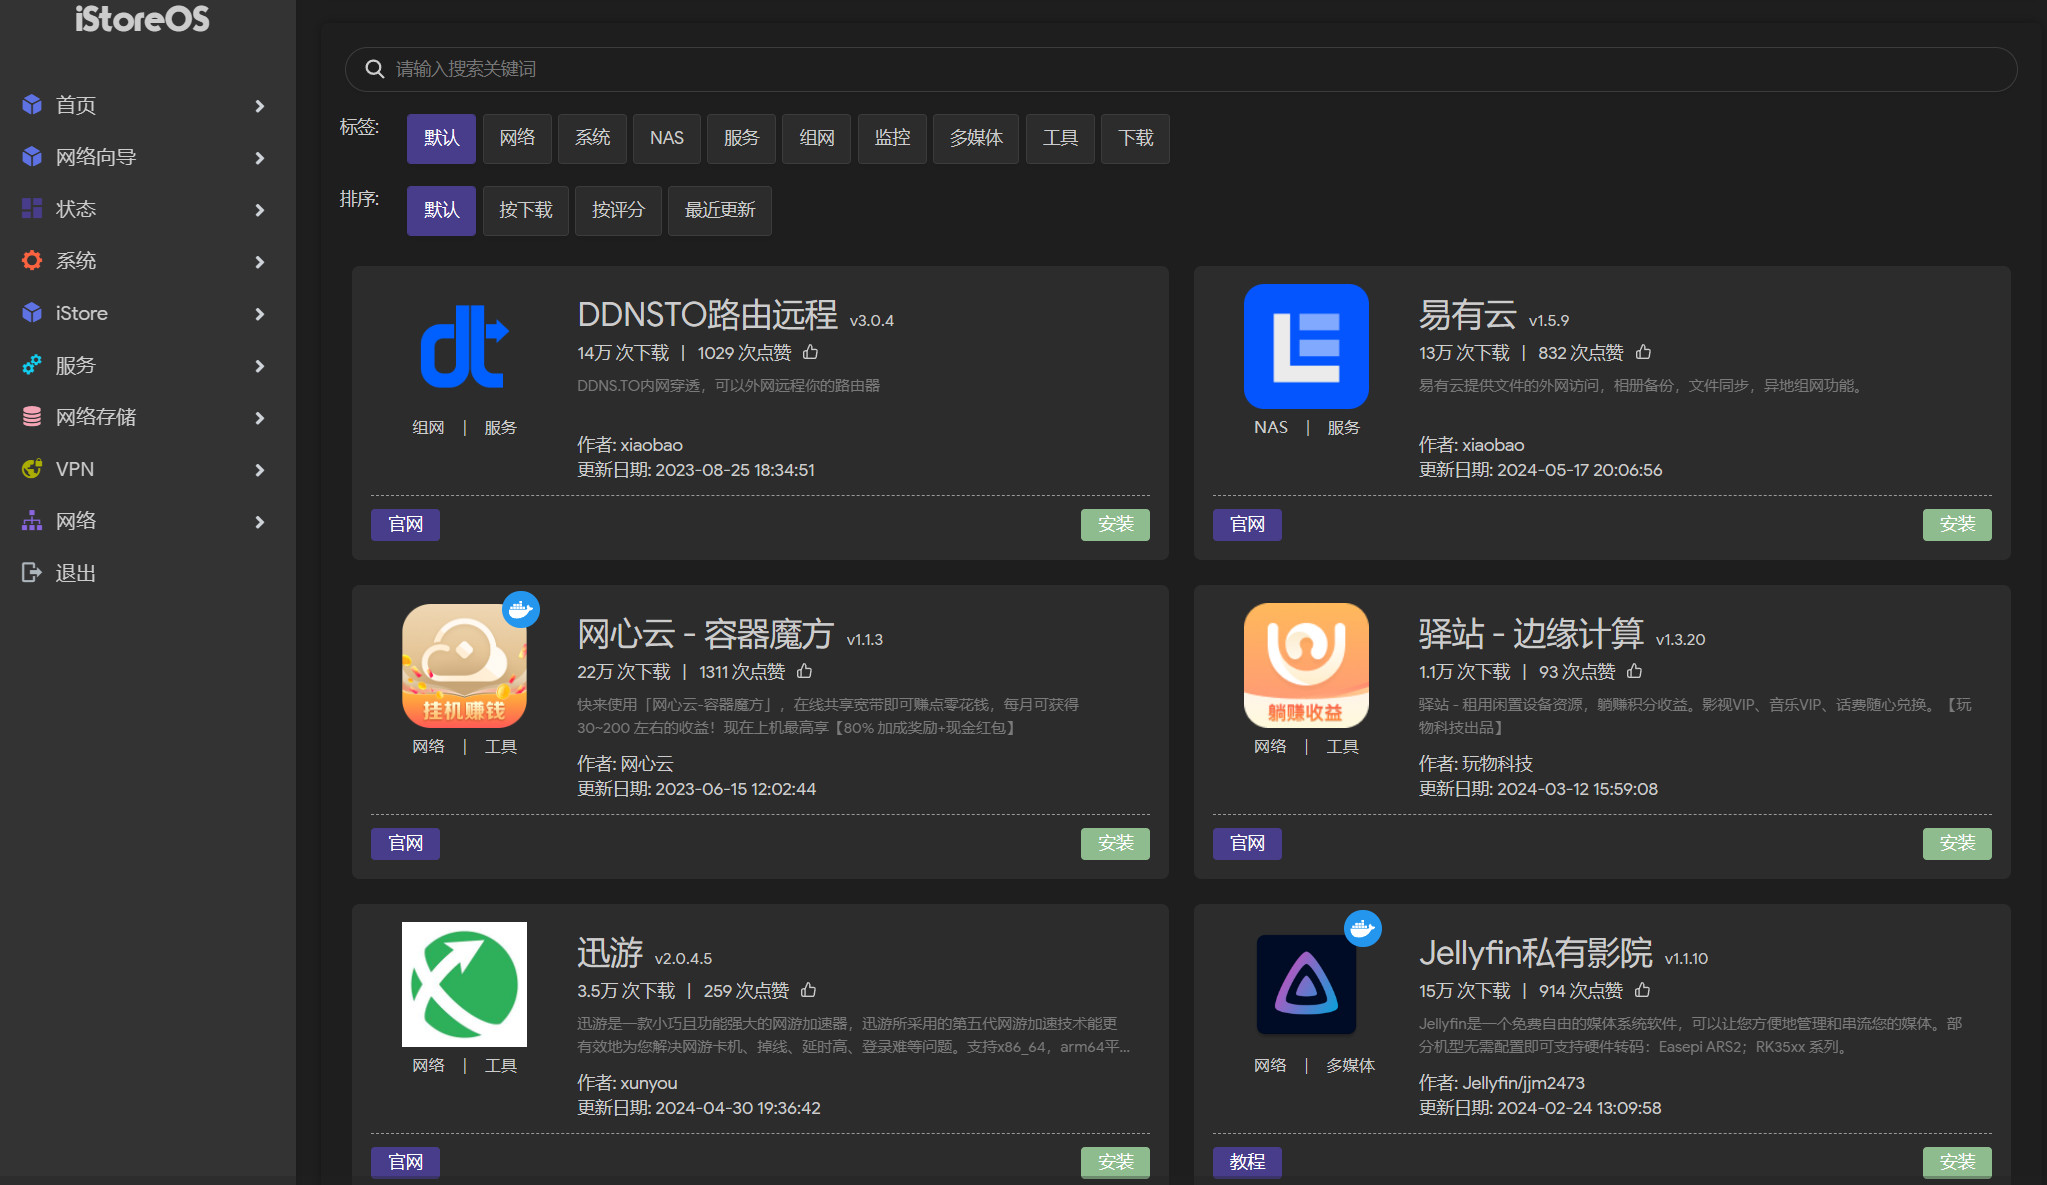Screen dimensions: 2047x1185
Task: Click the 网心云 容器魔方 app logo
Action: pos(464,665)
